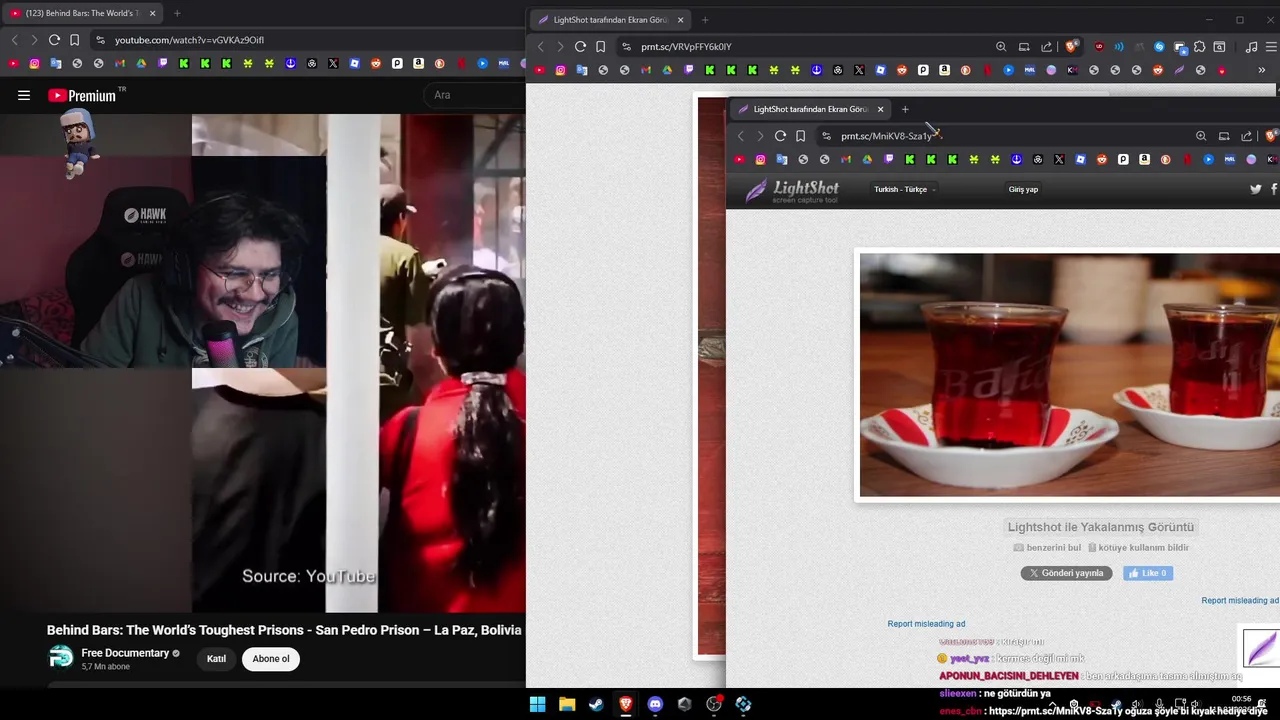Viewport: 1280px width, 720px height.
Task: Open the Brave main menu button
Action: 1272,46
